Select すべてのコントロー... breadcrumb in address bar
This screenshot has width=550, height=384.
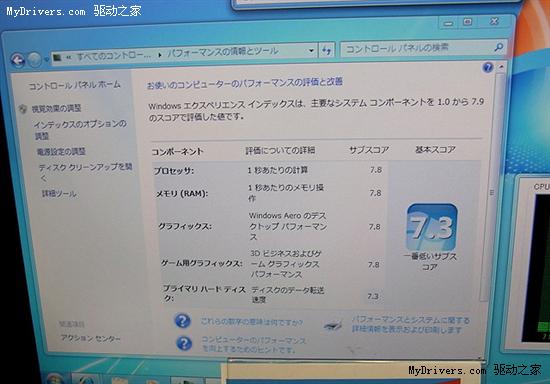pos(114,56)
